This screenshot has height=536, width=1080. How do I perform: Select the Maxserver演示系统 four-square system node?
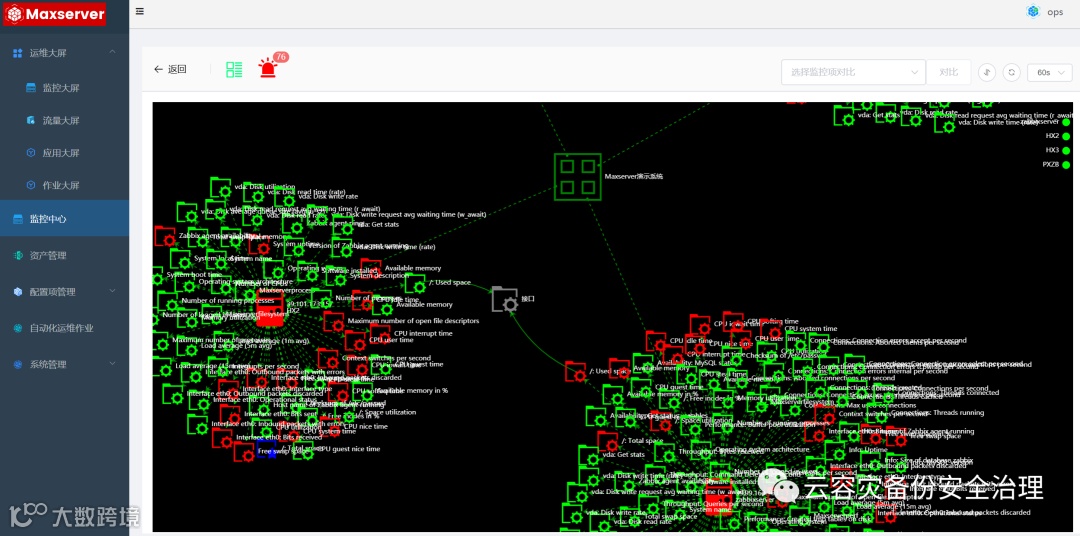577,177
